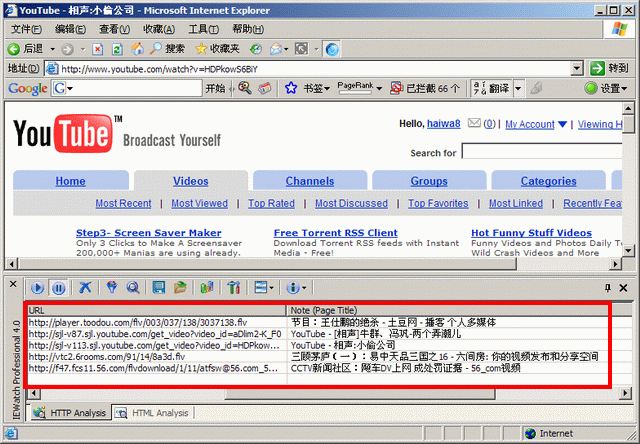Open the PageRank dropdown in Google toolbar
The width and height of the screenshot is (640, 444).
tap(360, 88)
